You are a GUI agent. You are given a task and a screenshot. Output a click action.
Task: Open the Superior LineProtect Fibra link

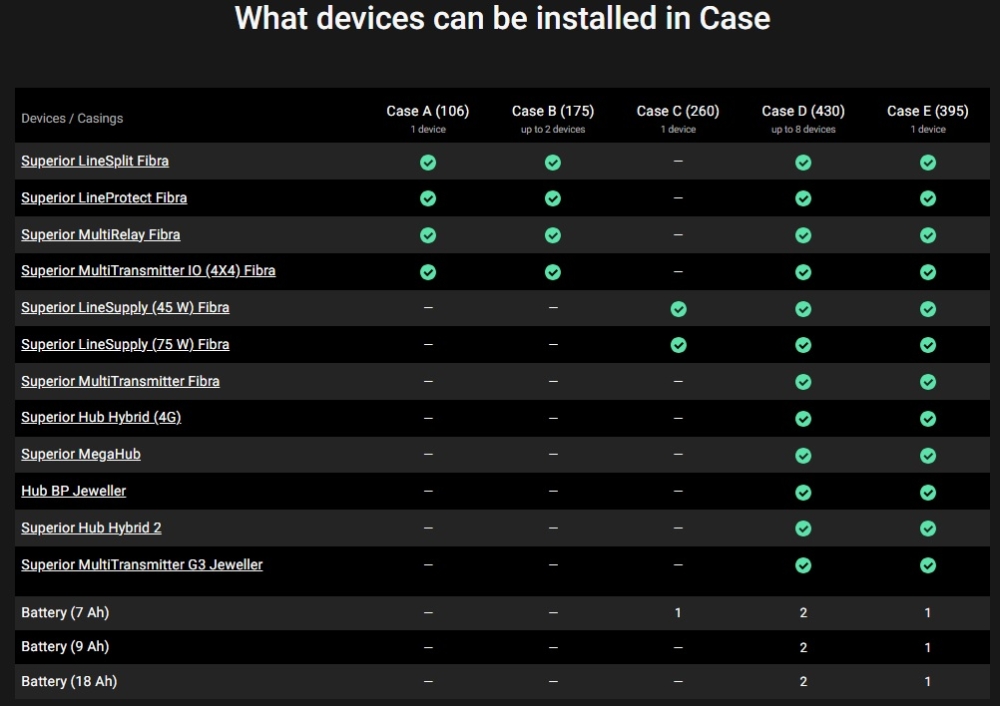tap(104, 198)
